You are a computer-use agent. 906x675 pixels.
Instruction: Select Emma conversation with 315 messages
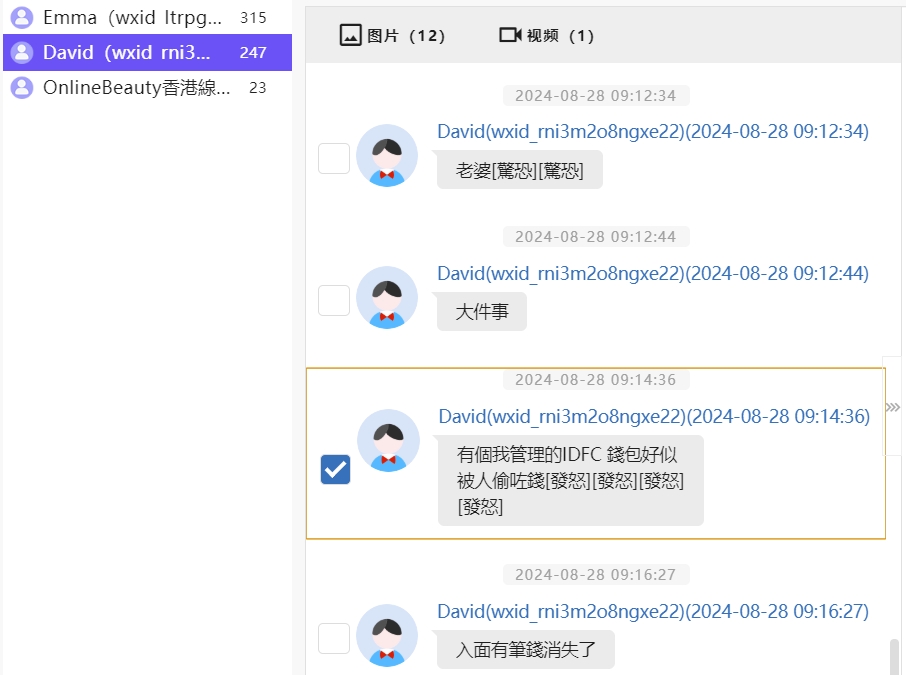(147, 17)
